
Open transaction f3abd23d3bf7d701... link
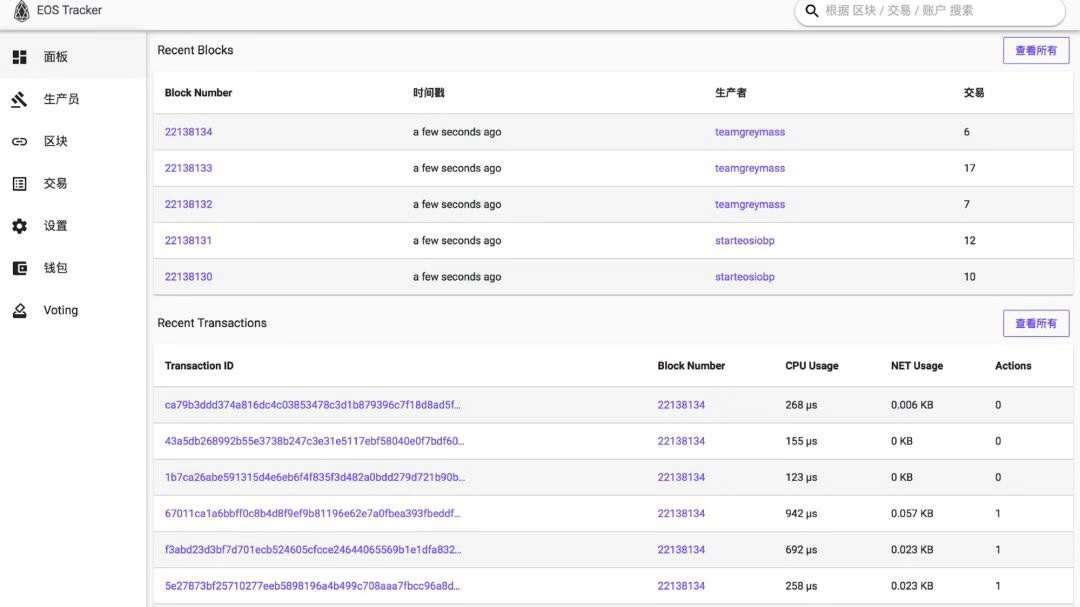[x=313, y=550]
